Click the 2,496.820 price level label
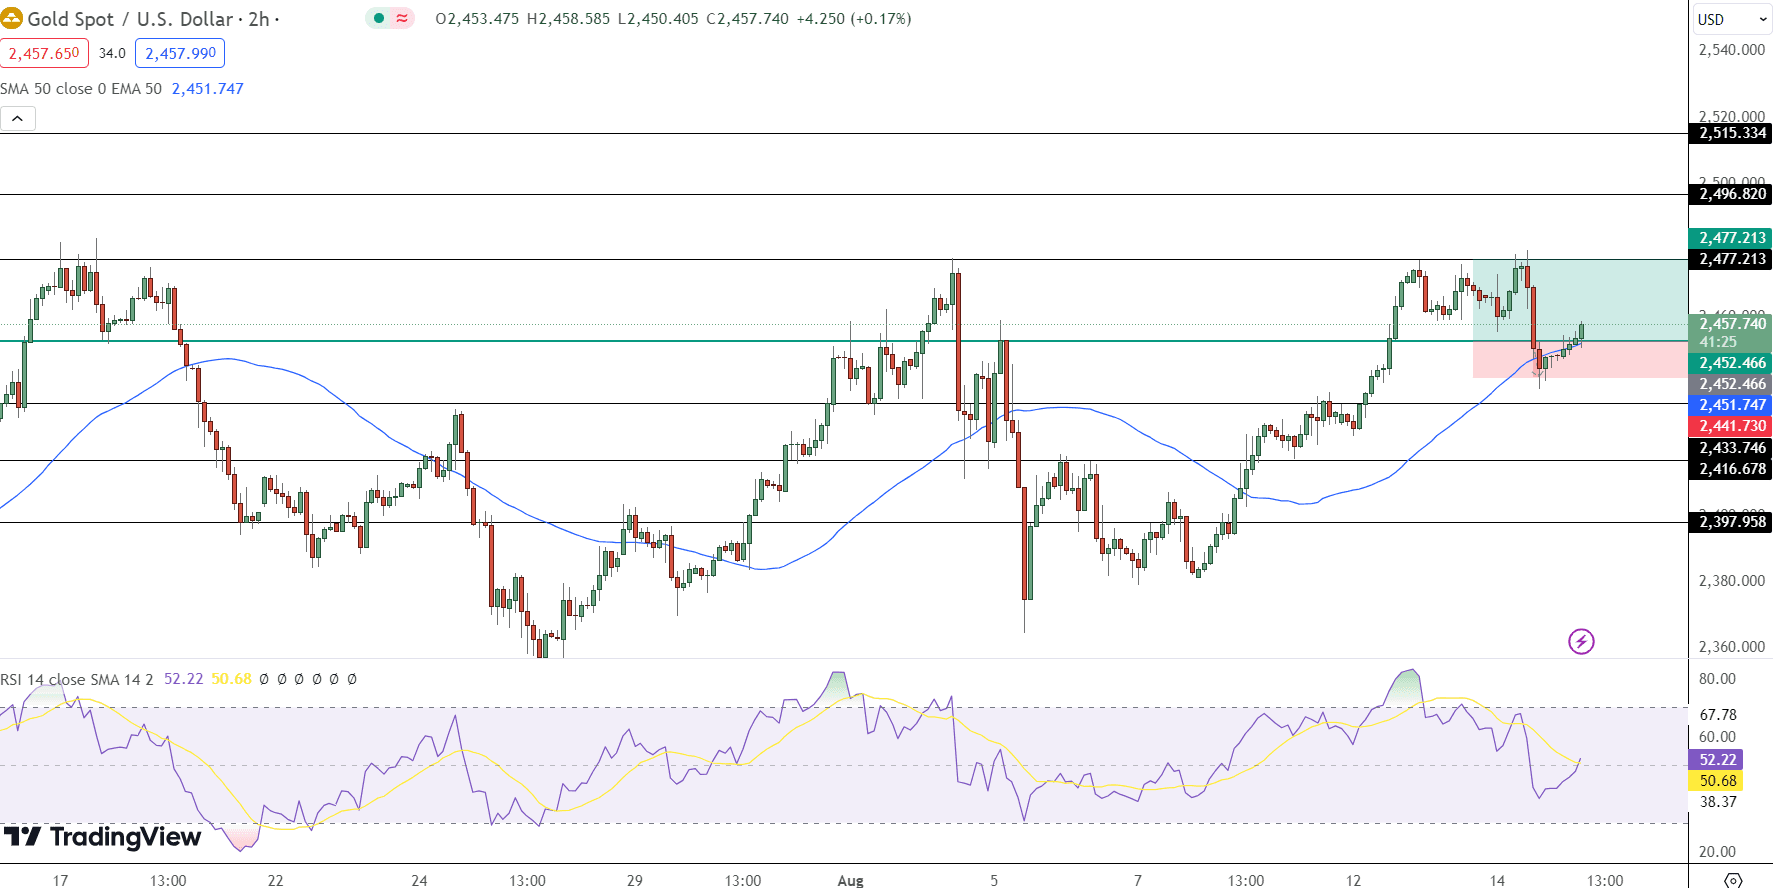The height and width of the screenshot is (888, 1773). [x=1731, y=194]
